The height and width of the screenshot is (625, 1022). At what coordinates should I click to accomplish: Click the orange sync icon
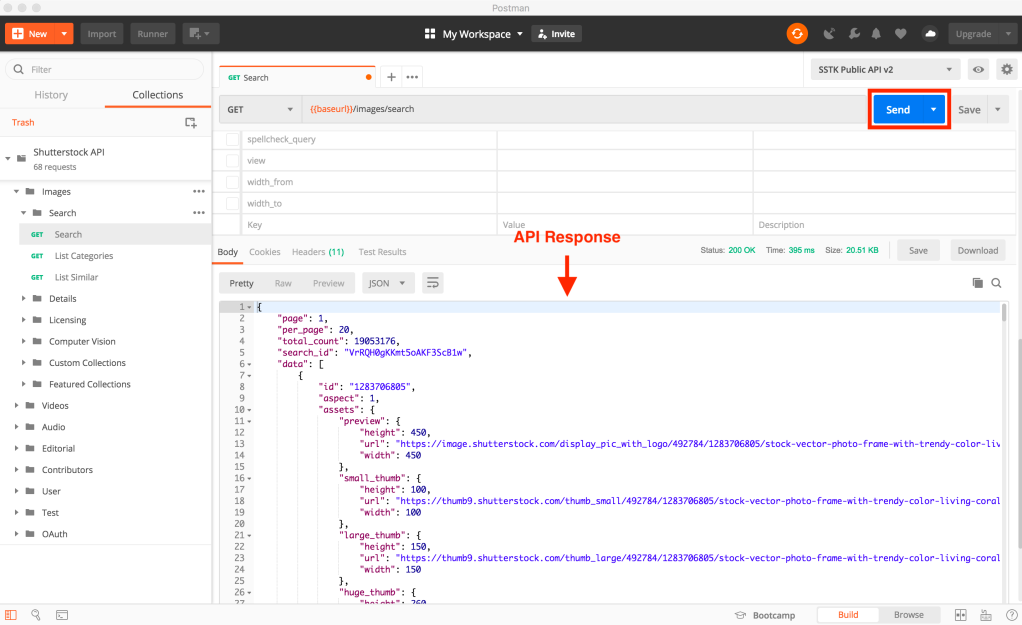(x=796, y=33)
